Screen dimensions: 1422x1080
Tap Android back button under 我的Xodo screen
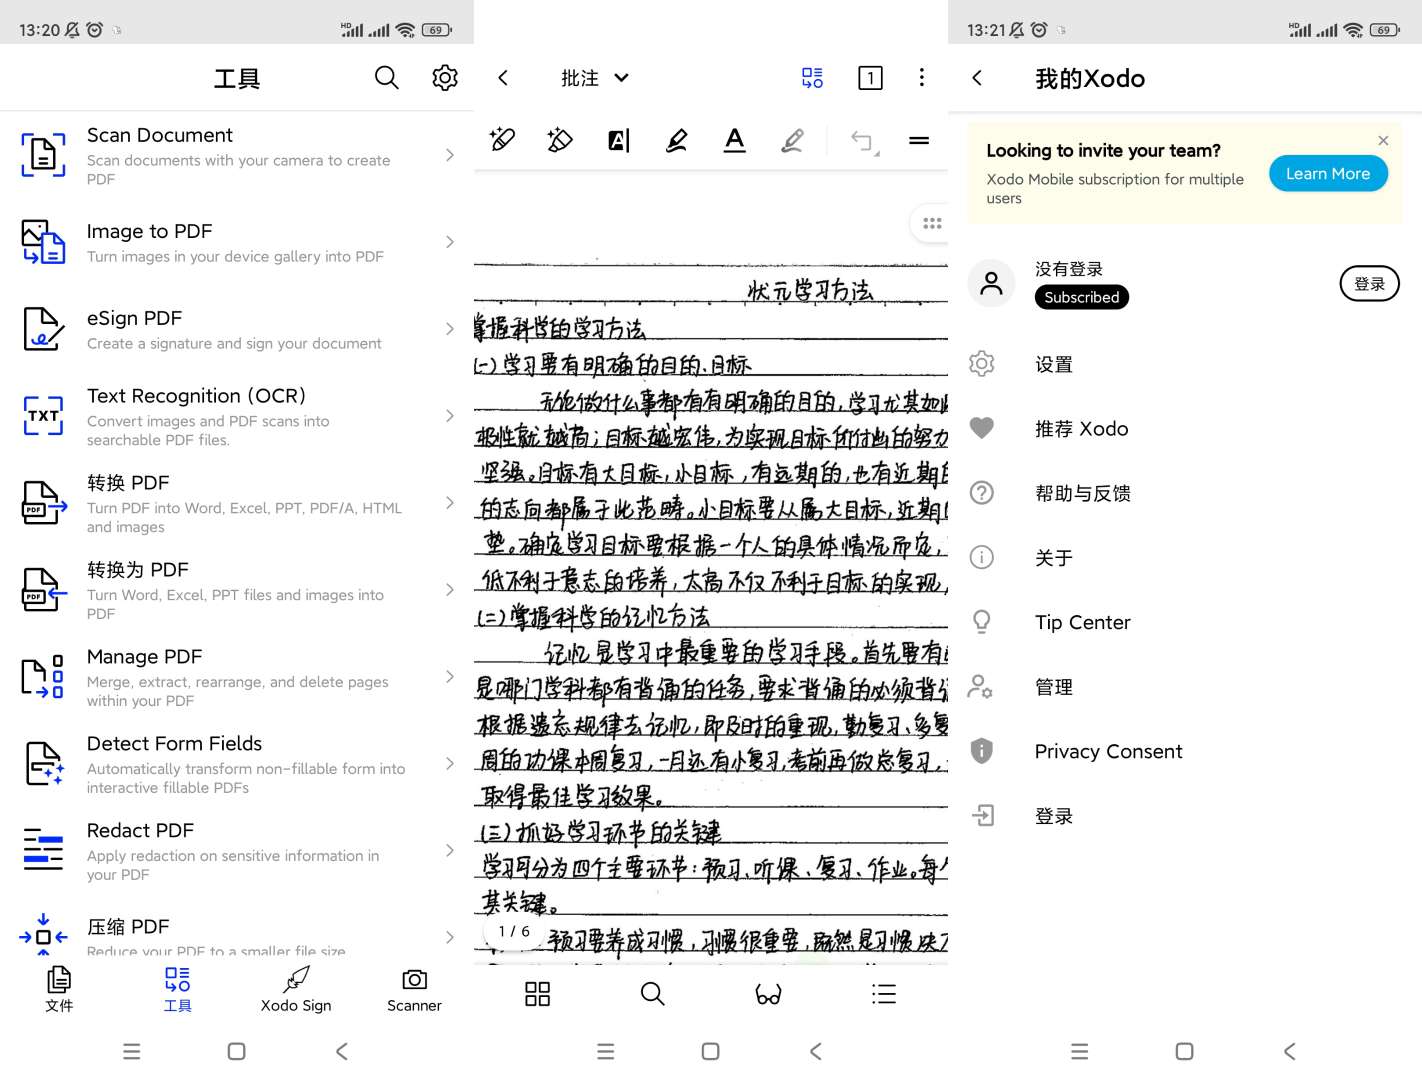1290,1051
